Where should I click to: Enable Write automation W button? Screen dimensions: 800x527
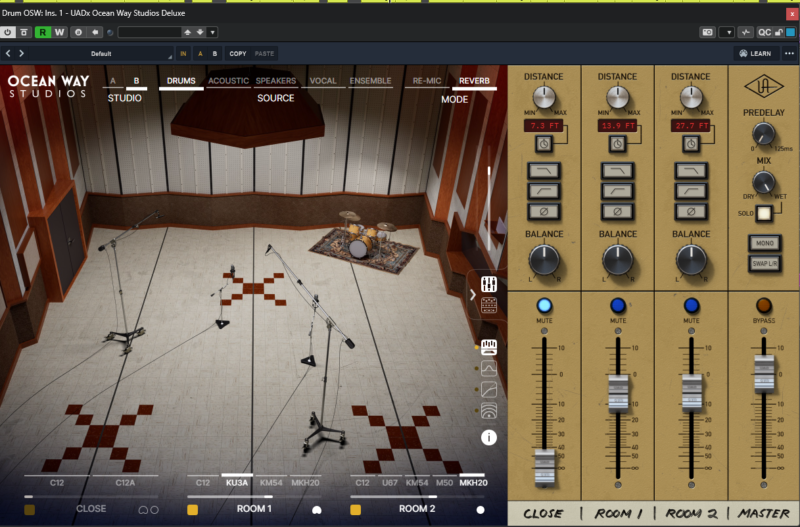(x=59, y=32)
